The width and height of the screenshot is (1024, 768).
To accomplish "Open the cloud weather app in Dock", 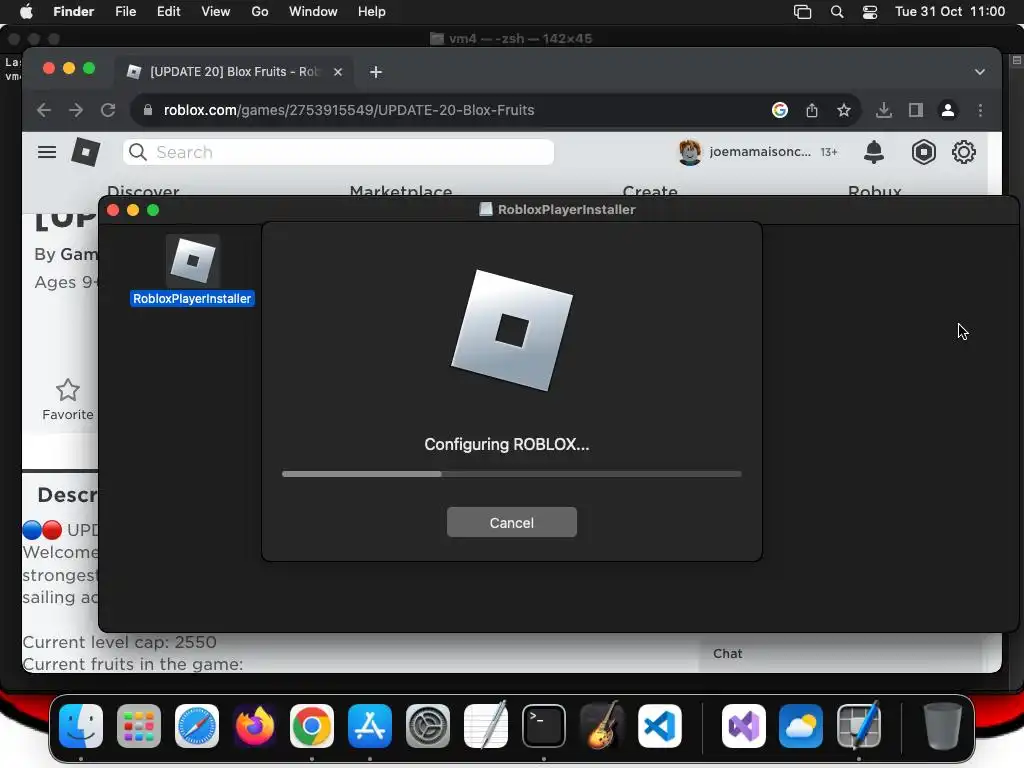I will pos(801,726).
